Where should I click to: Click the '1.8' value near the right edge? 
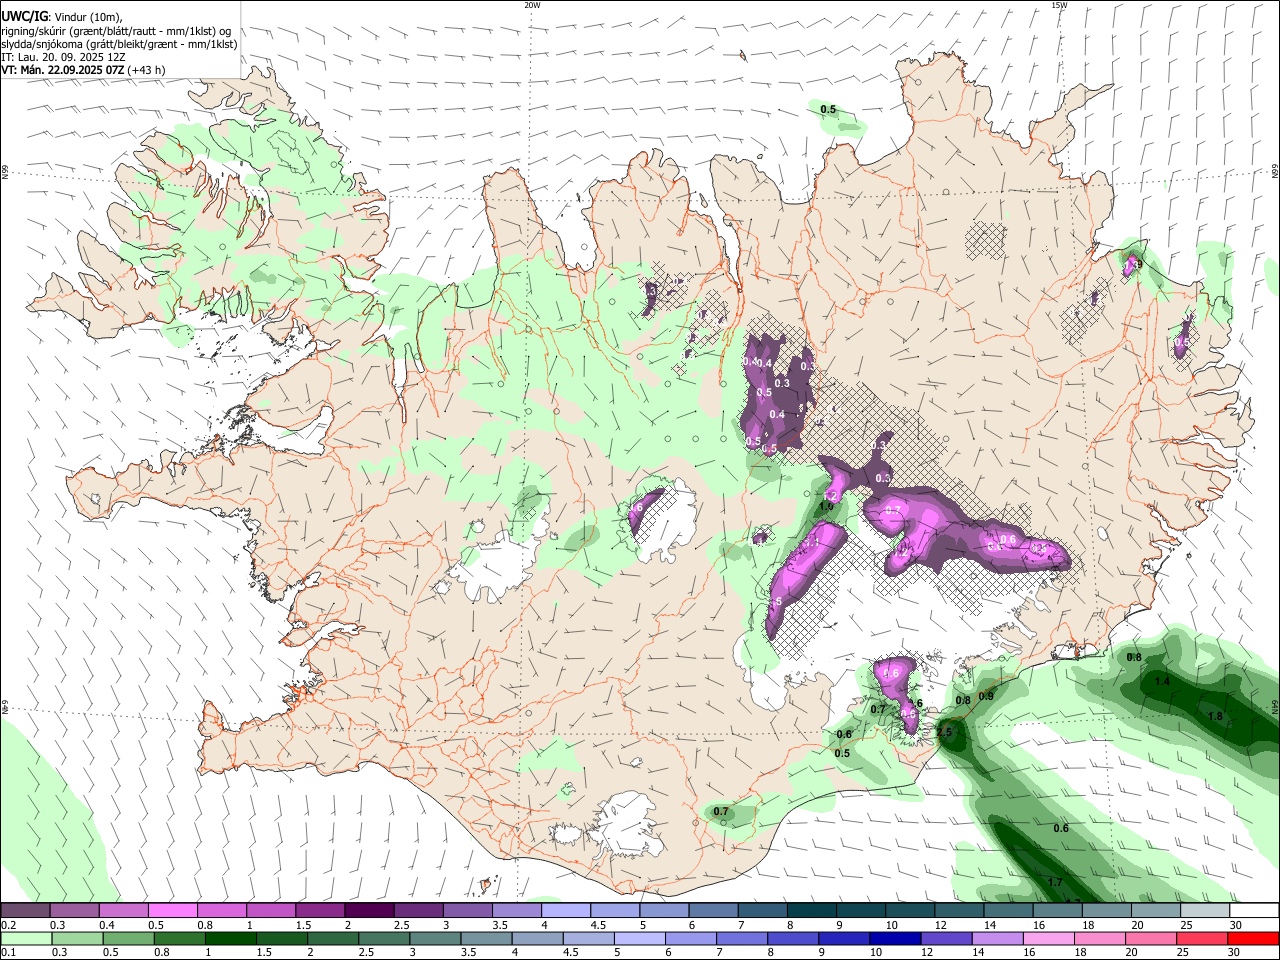(x=1215, y=716)
